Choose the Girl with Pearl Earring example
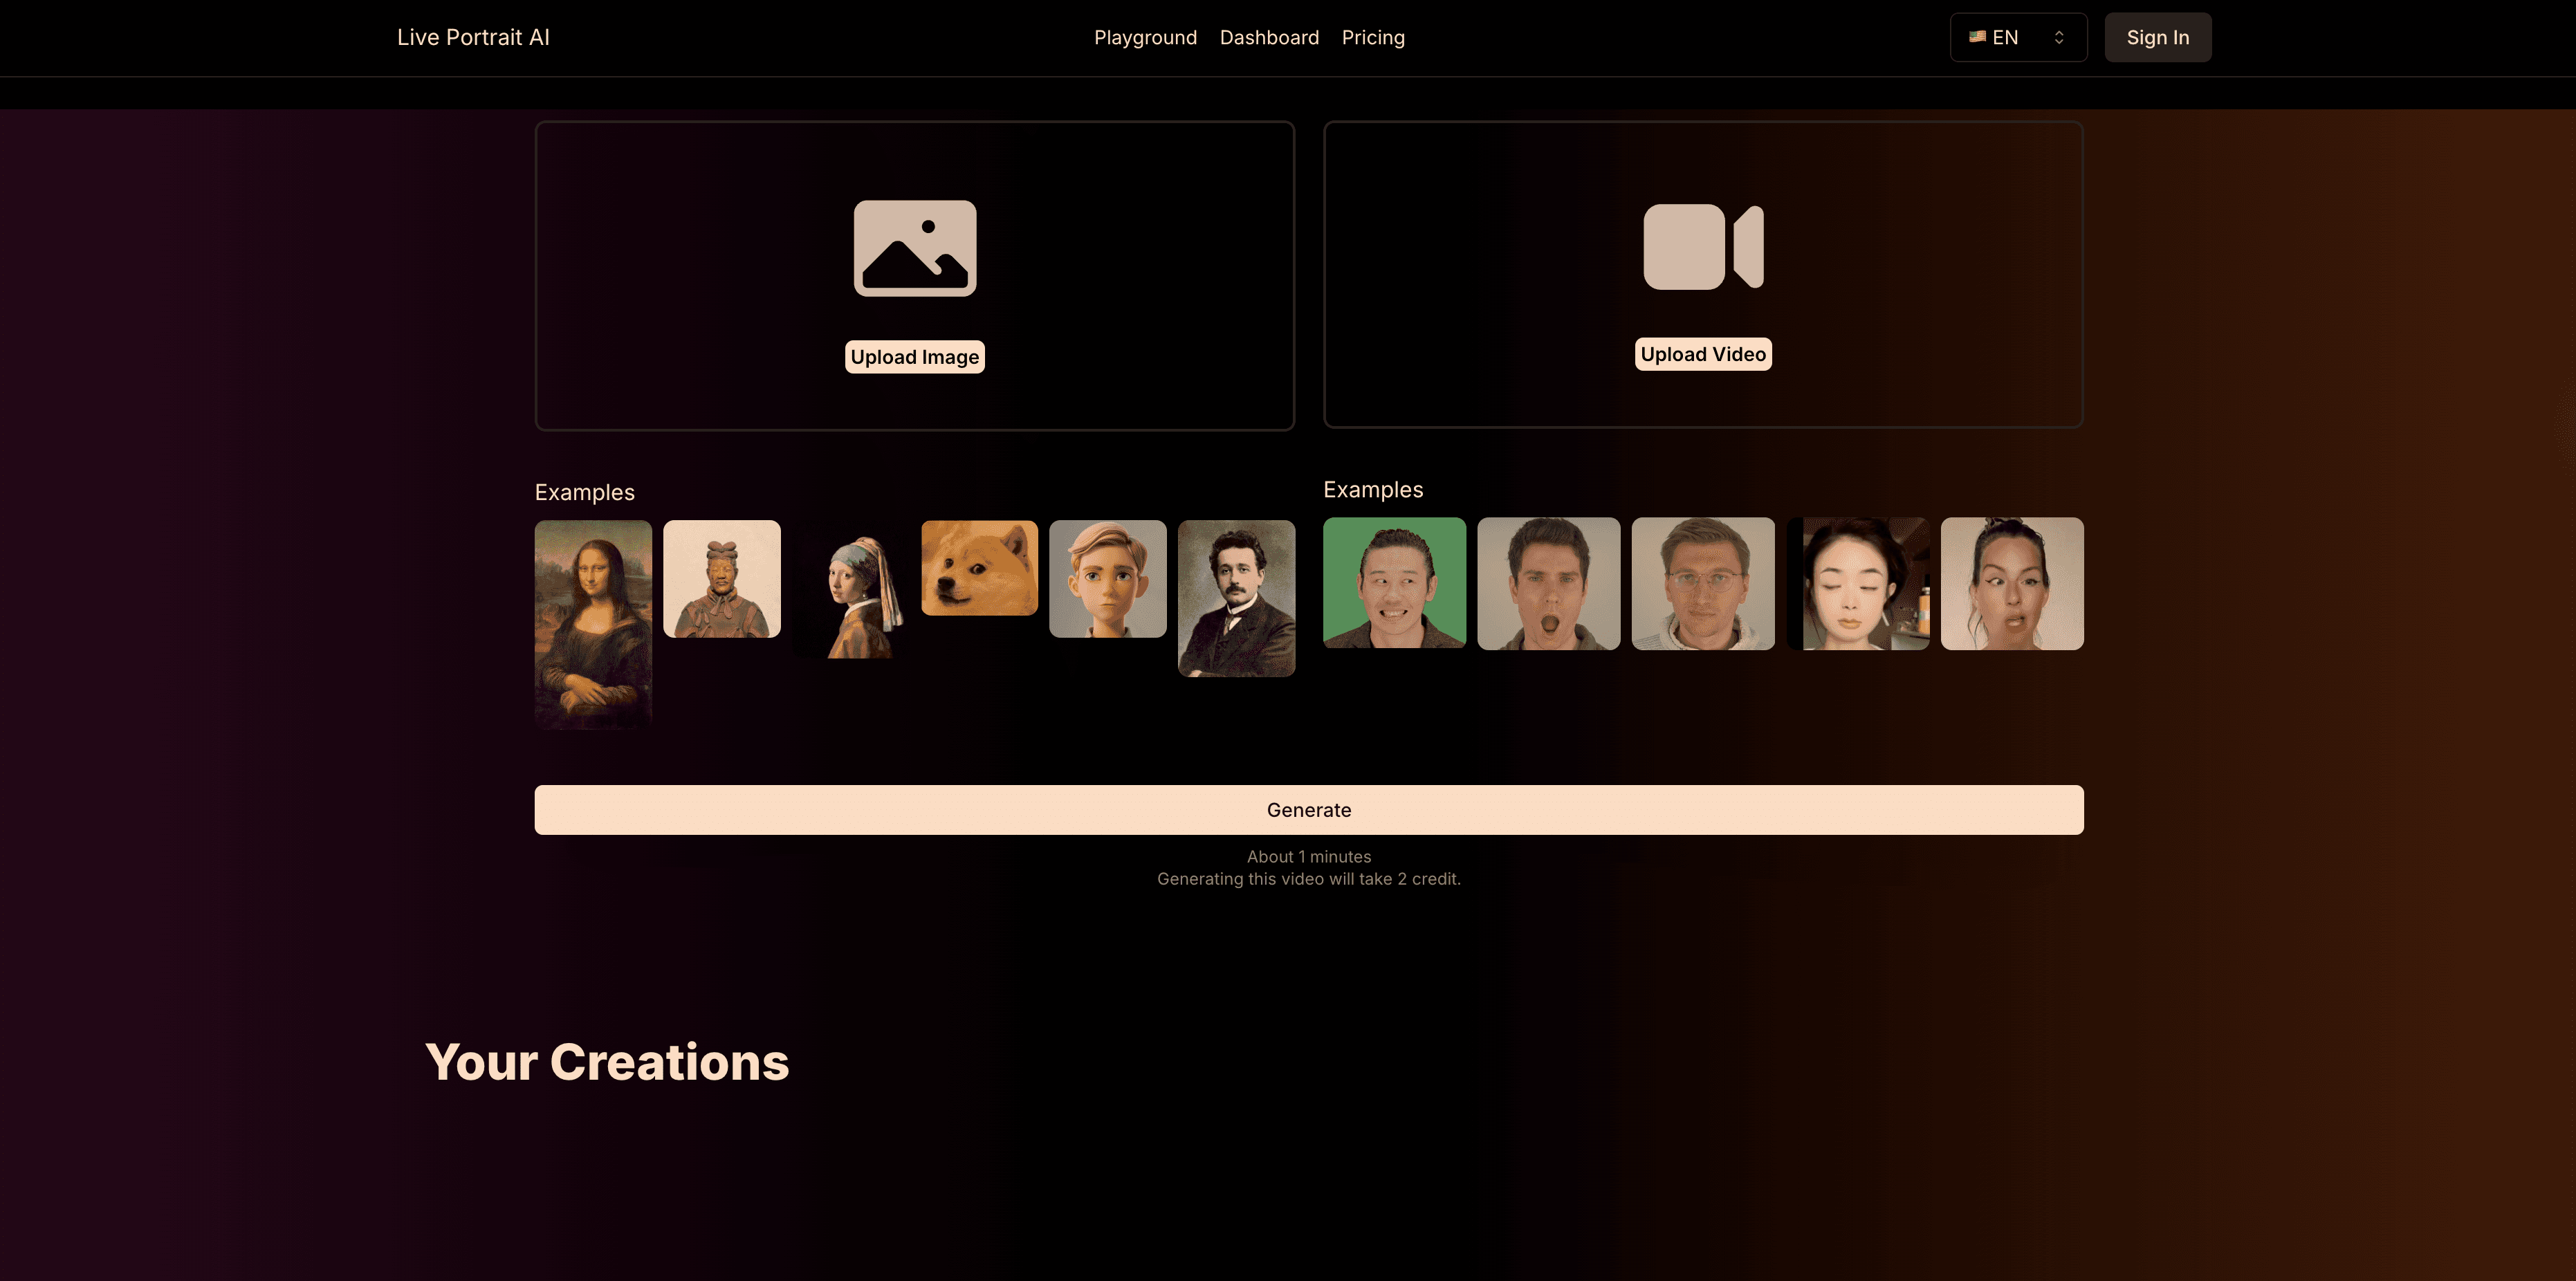2576x1281 pixels. [850, 590]
